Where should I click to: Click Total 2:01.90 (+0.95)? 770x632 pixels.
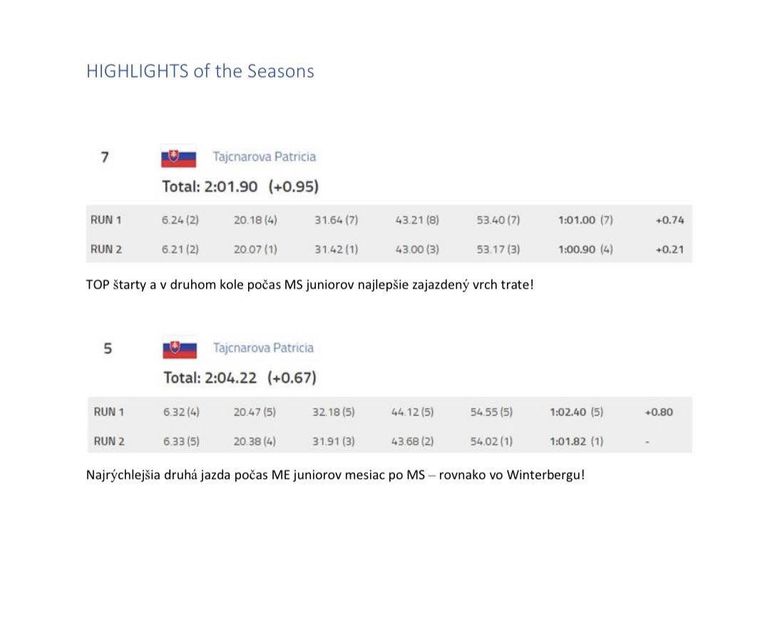[241, 187]
